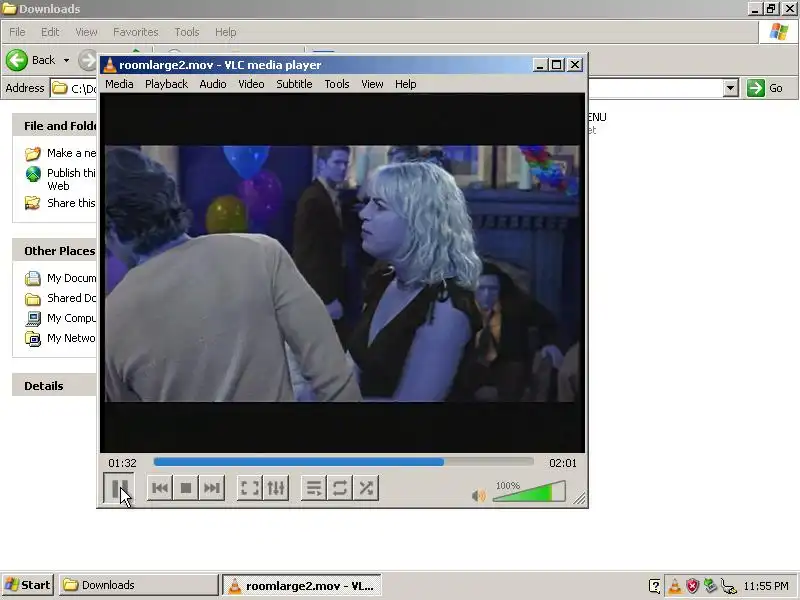Click VLC cone system tray icon
This screenshot has height=600, width=800.
pos(674,586)
